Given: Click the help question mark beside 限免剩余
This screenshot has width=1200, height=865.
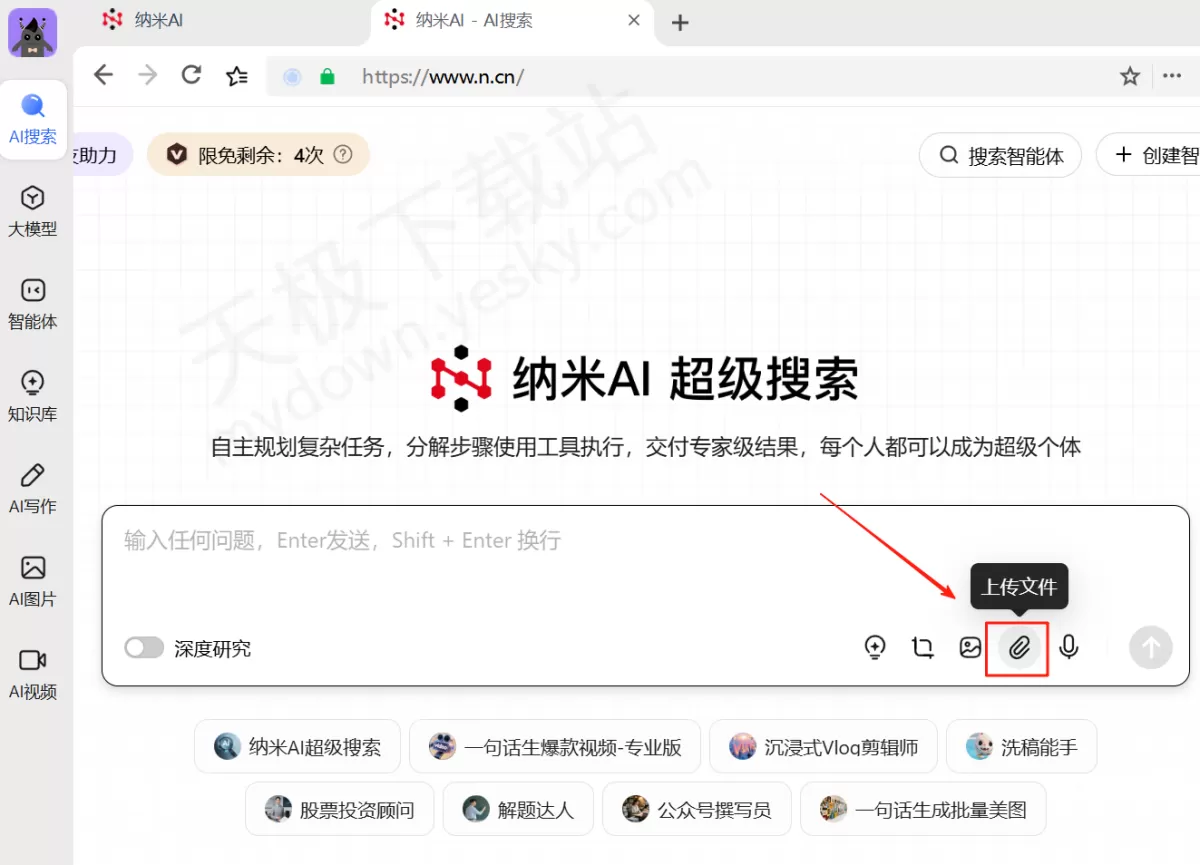Looking at the screenshot, I should click(343, 155).
